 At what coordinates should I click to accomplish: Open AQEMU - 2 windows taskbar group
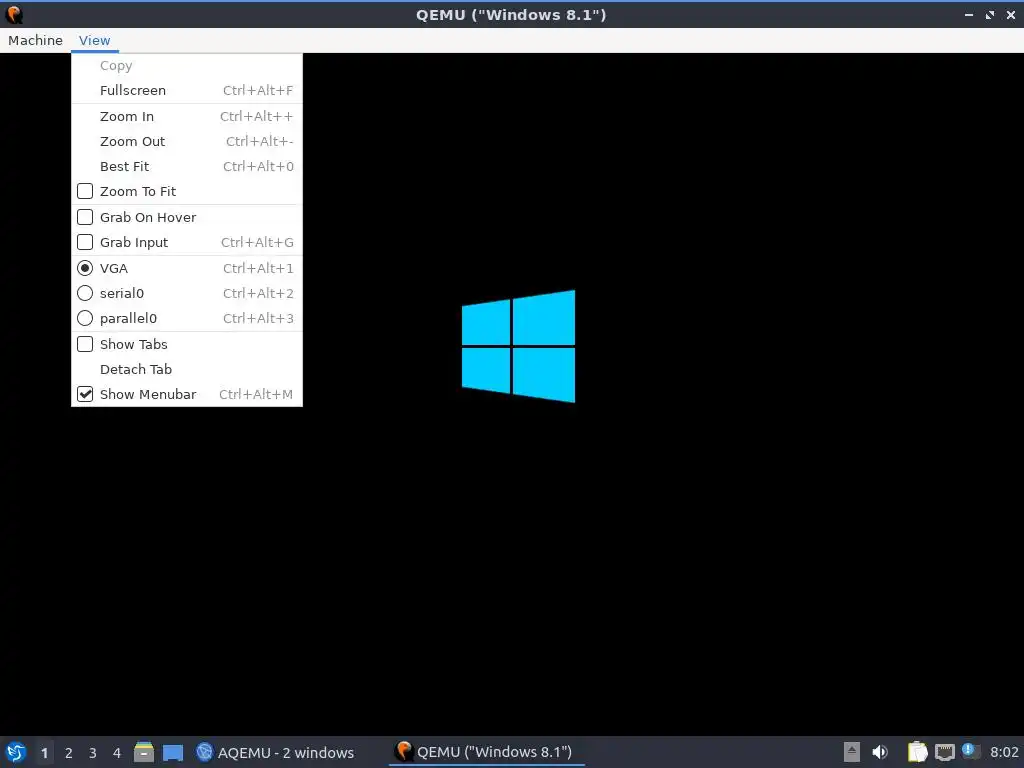[x=276, y=752]
